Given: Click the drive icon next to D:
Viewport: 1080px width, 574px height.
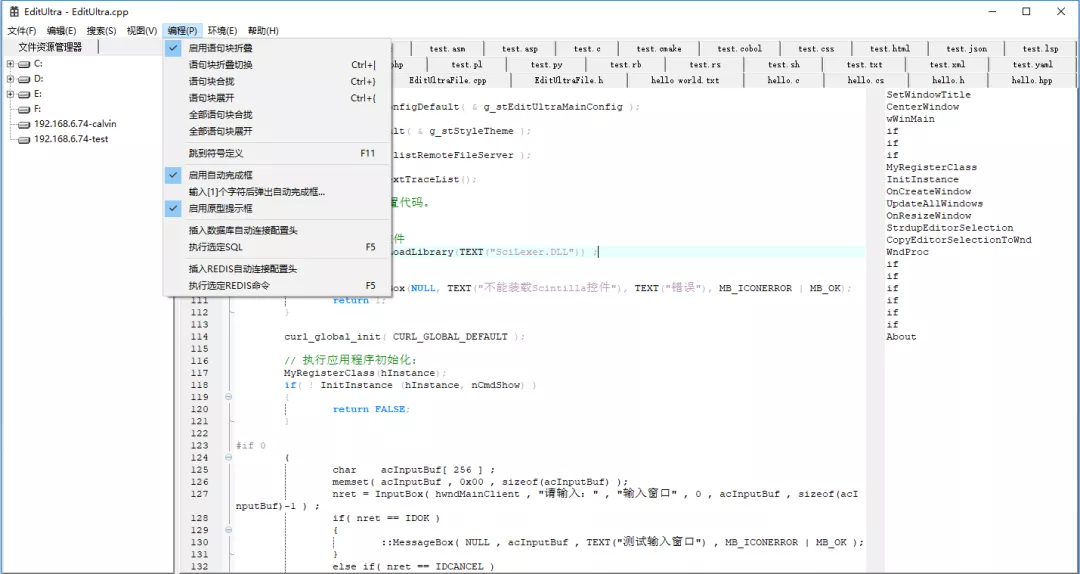Looking at the screenshot, I should click(x=25, y=79).
